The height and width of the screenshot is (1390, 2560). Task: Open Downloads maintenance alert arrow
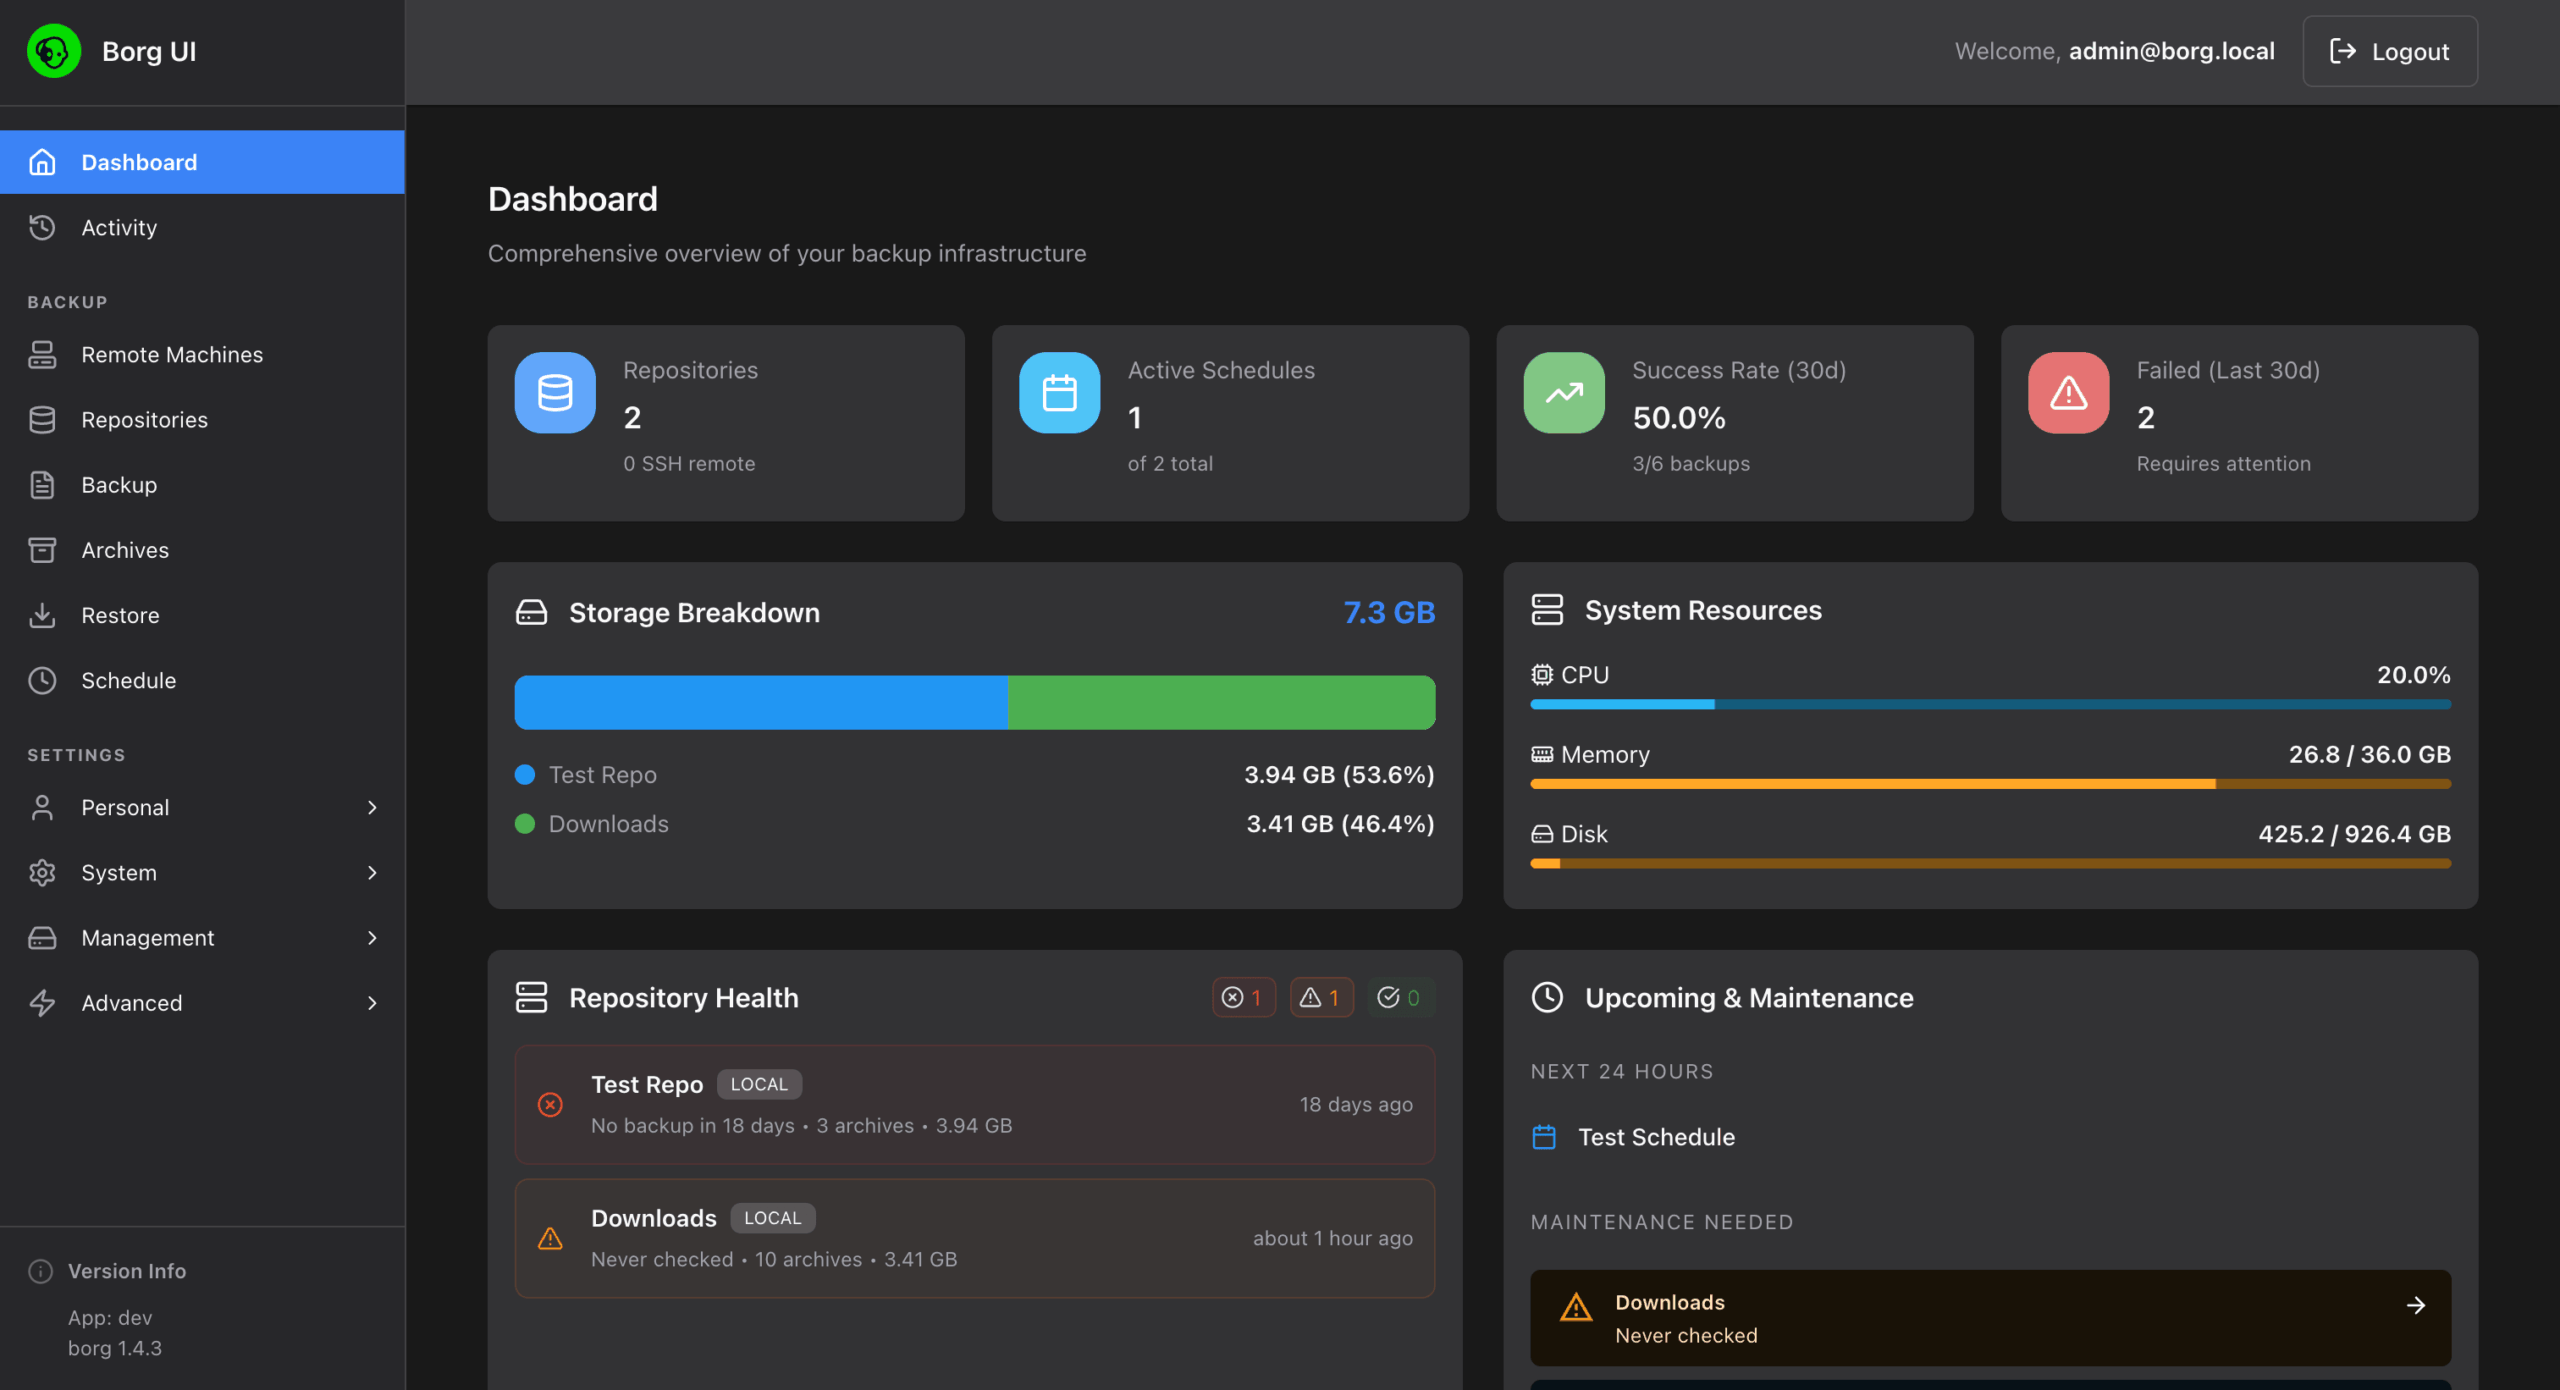pos(2417,1305)
